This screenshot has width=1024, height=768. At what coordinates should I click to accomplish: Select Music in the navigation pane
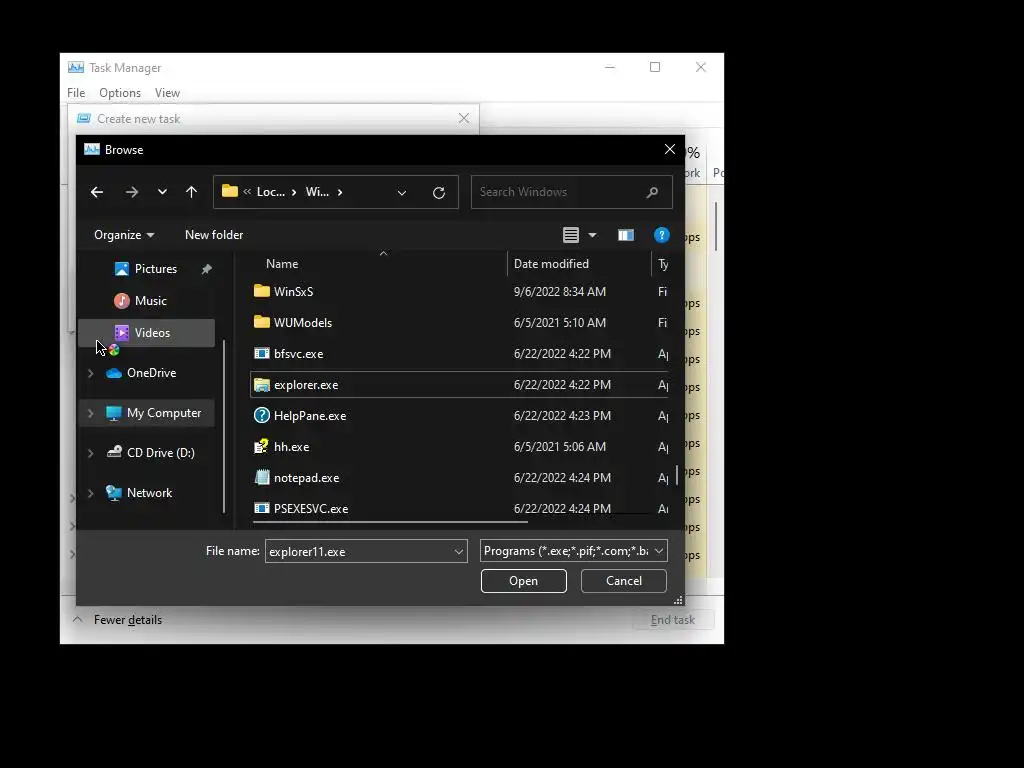click(x=150, y=300)
